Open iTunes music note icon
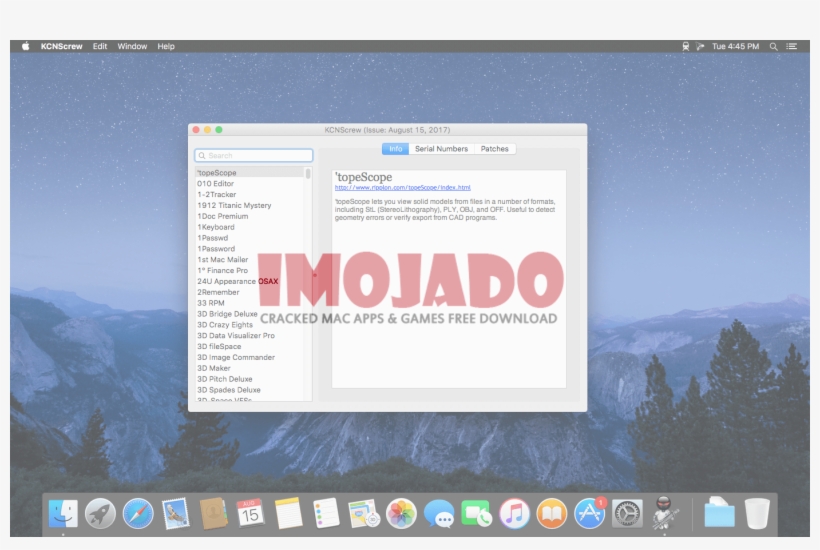This screenshot has width=820, height=550. pos(514,513)
